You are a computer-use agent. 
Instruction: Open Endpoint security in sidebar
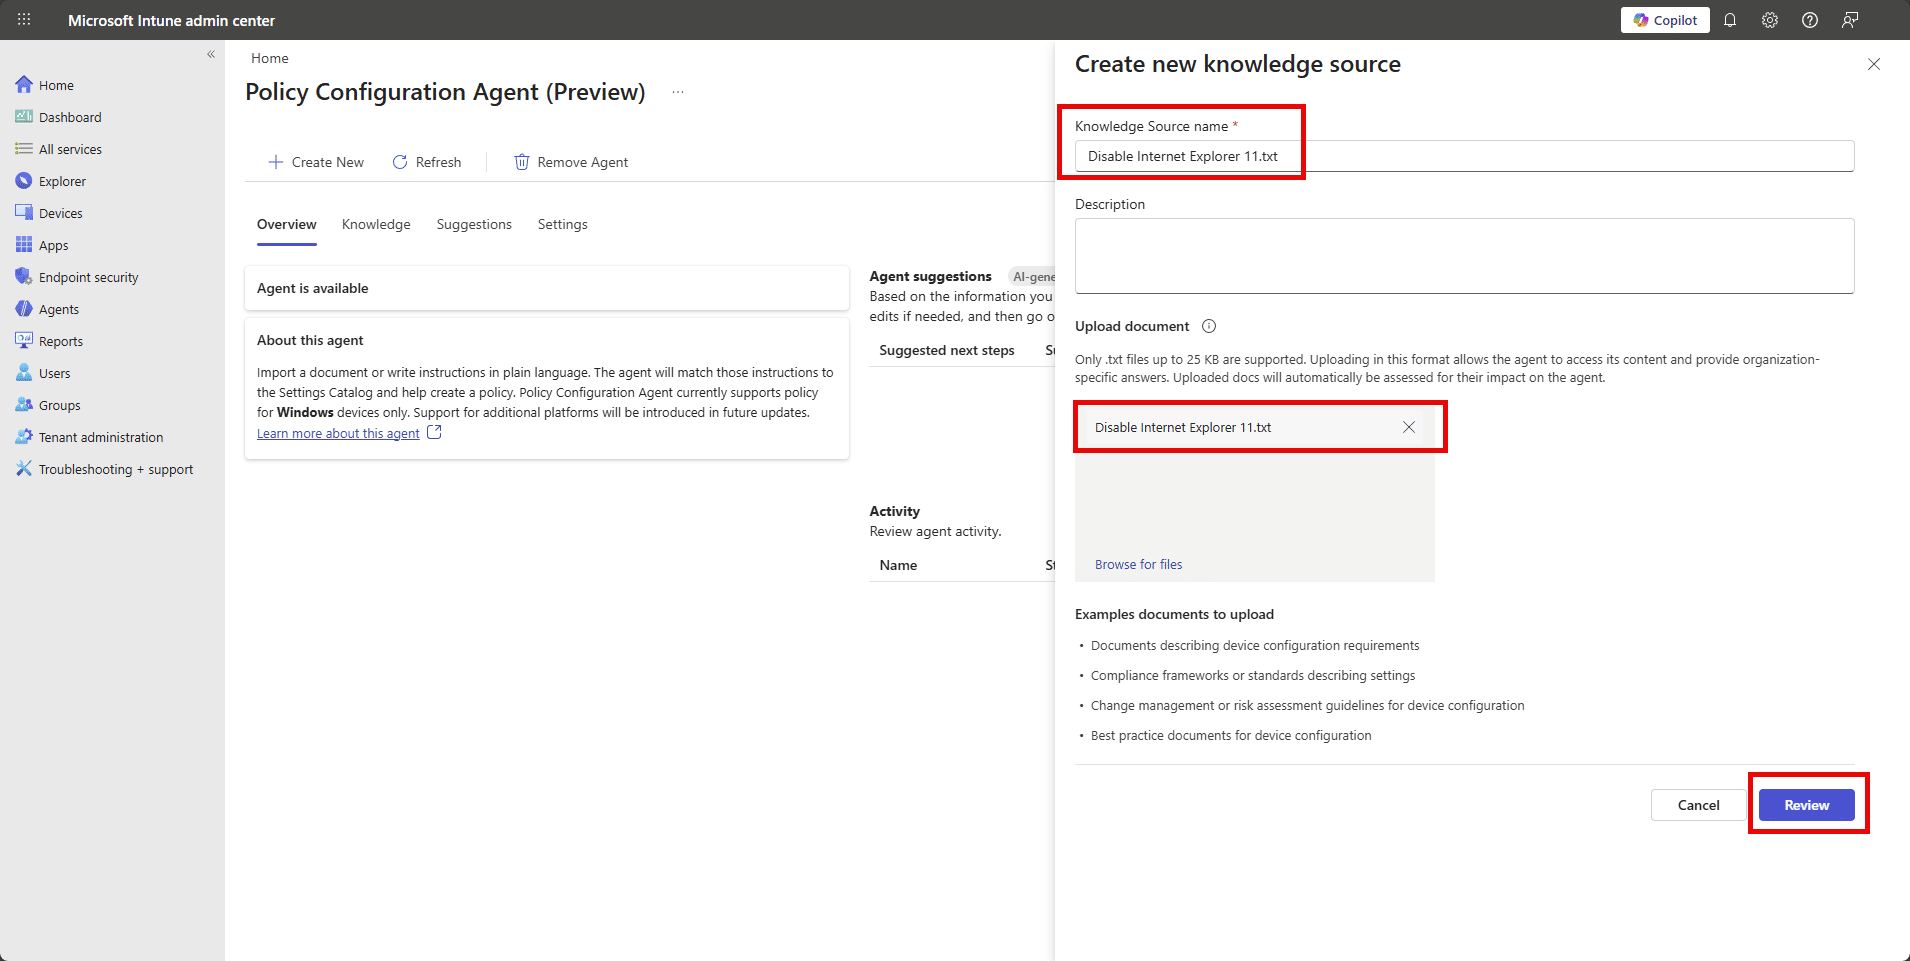[88, 277]
